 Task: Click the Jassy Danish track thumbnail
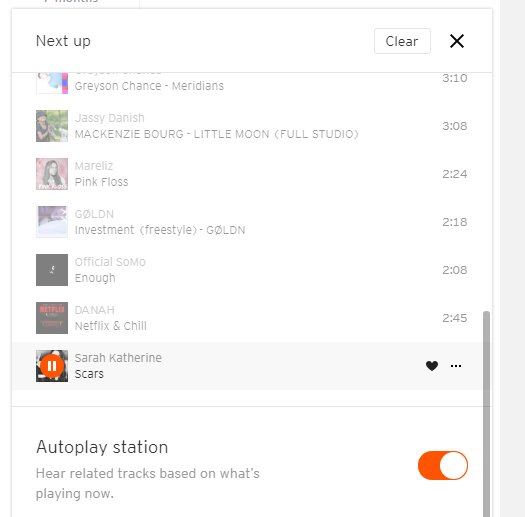pyautogui.click(x=52, y=126)
